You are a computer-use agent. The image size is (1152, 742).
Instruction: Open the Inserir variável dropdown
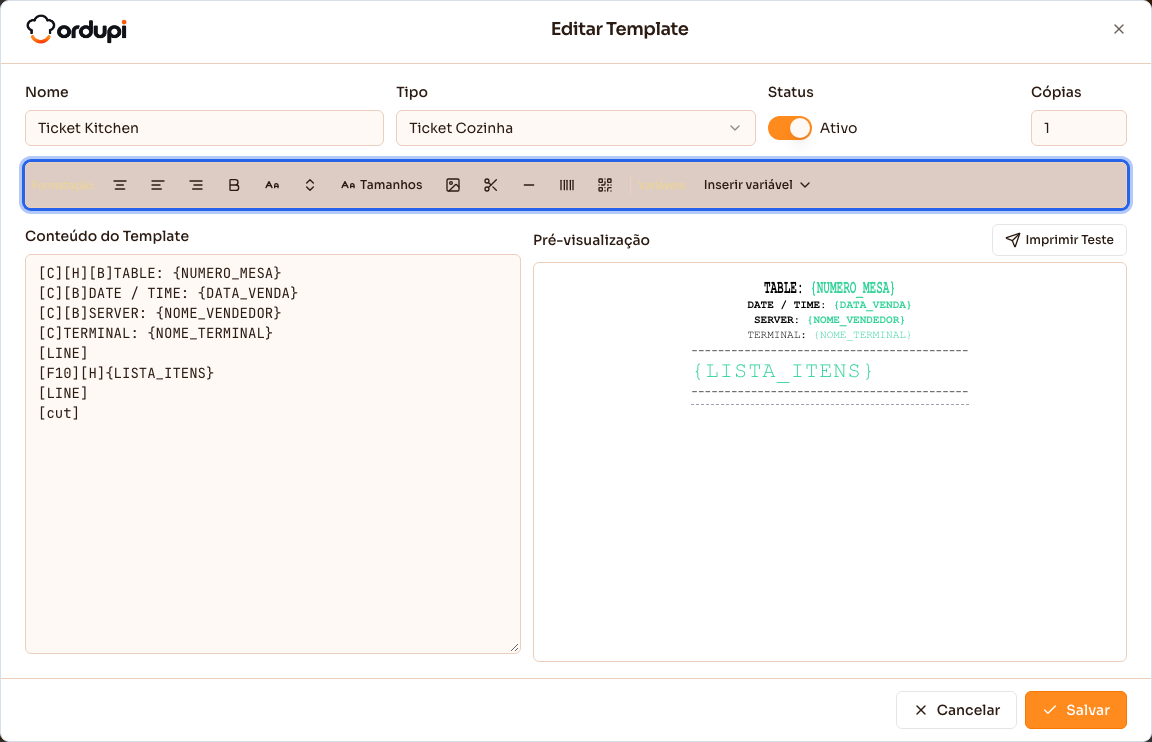pos(757,185)
